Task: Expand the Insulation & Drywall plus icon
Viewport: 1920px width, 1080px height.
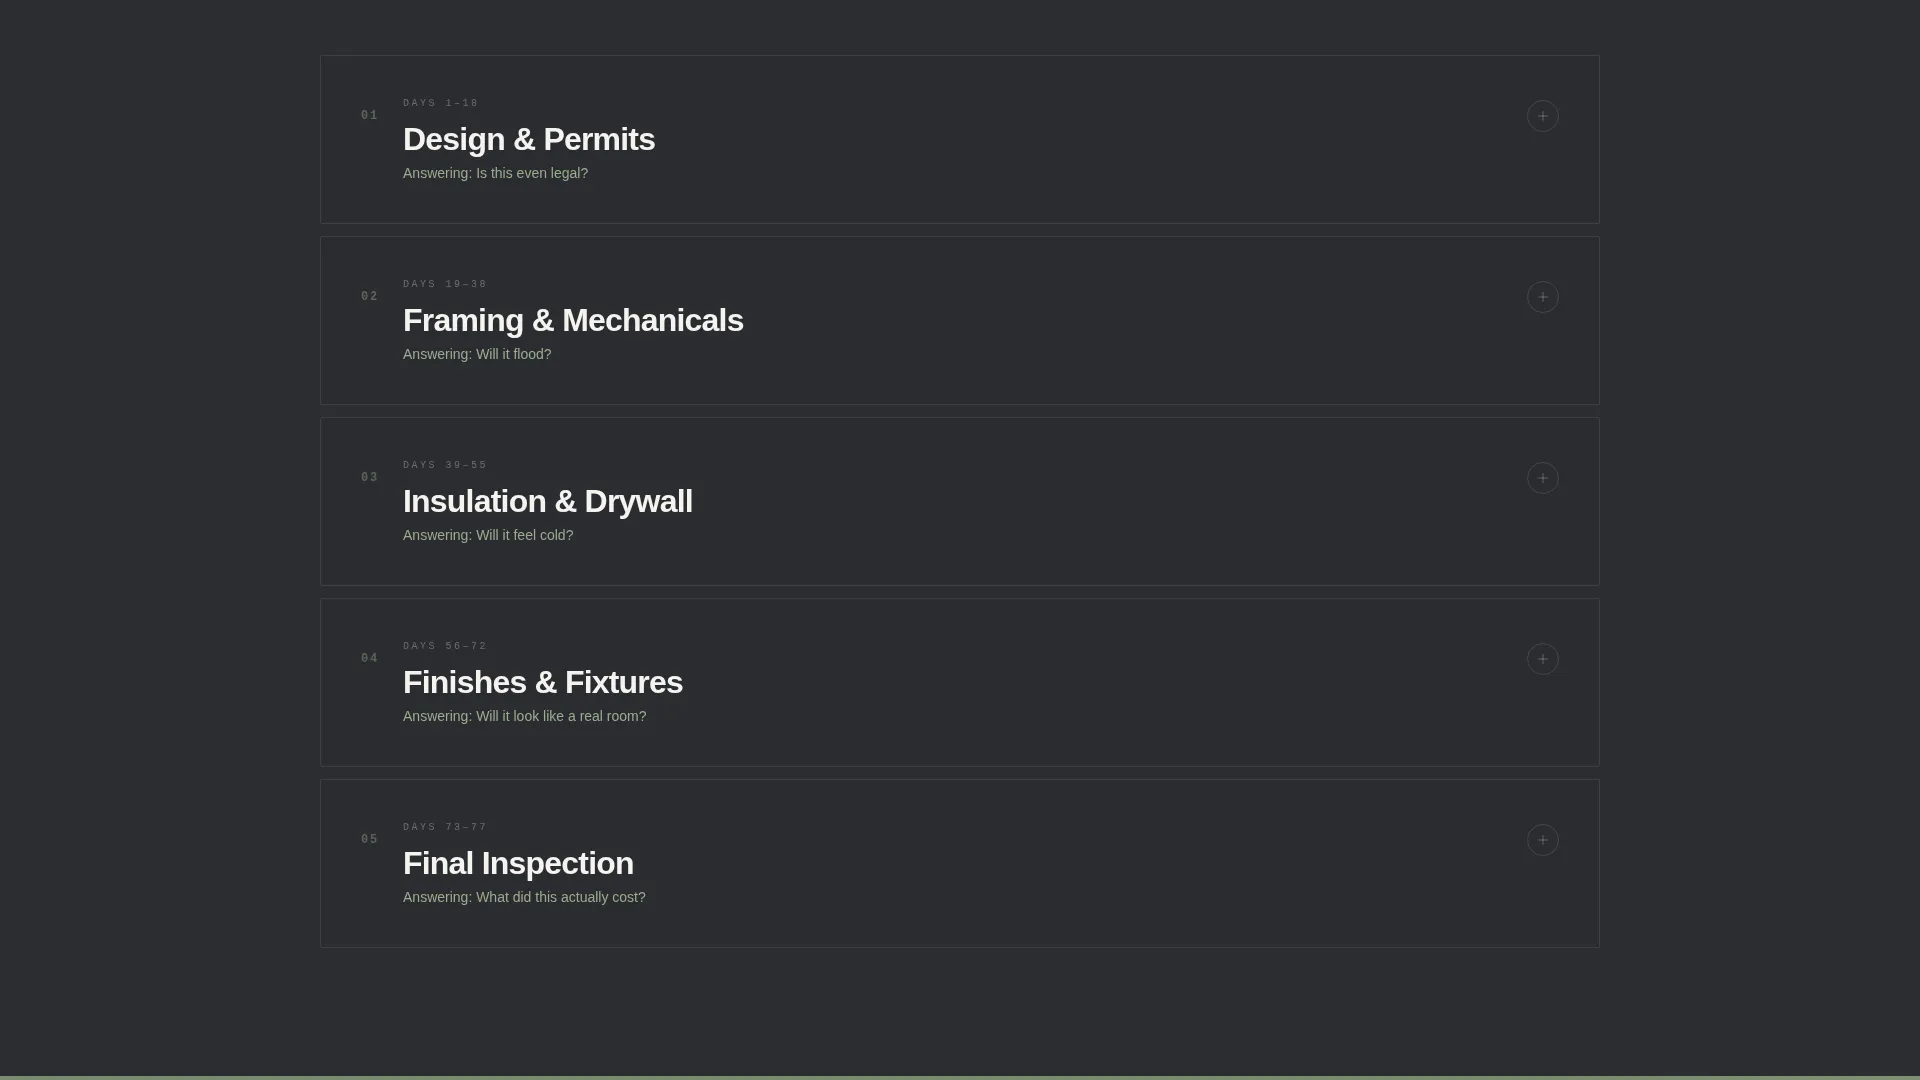Action: [1542, 478]
